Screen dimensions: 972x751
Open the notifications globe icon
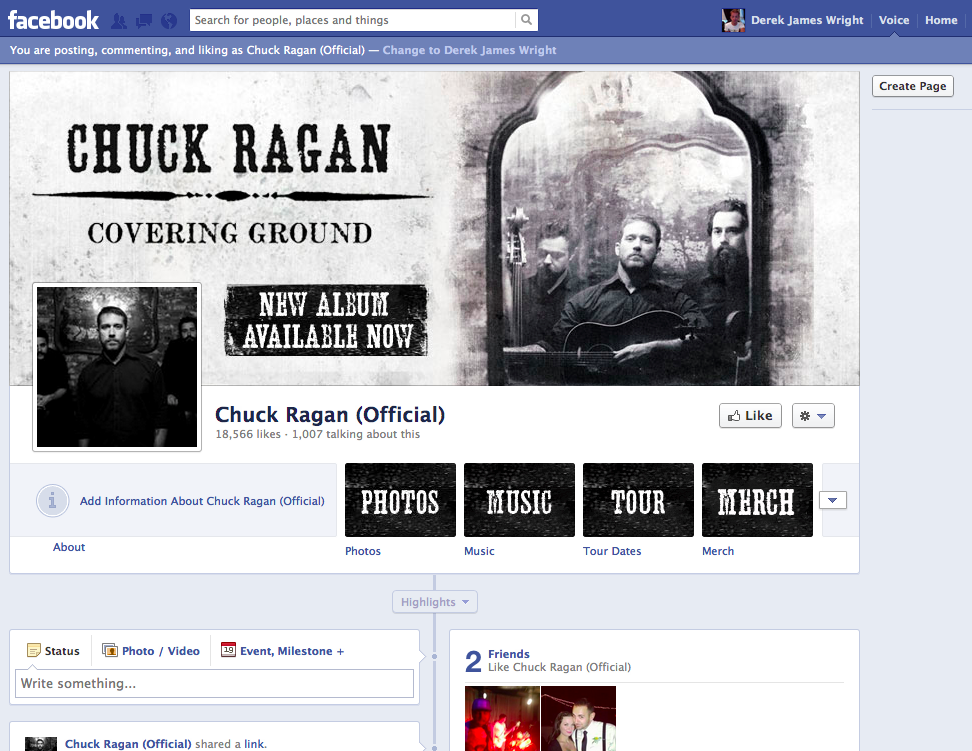(169, 21)
